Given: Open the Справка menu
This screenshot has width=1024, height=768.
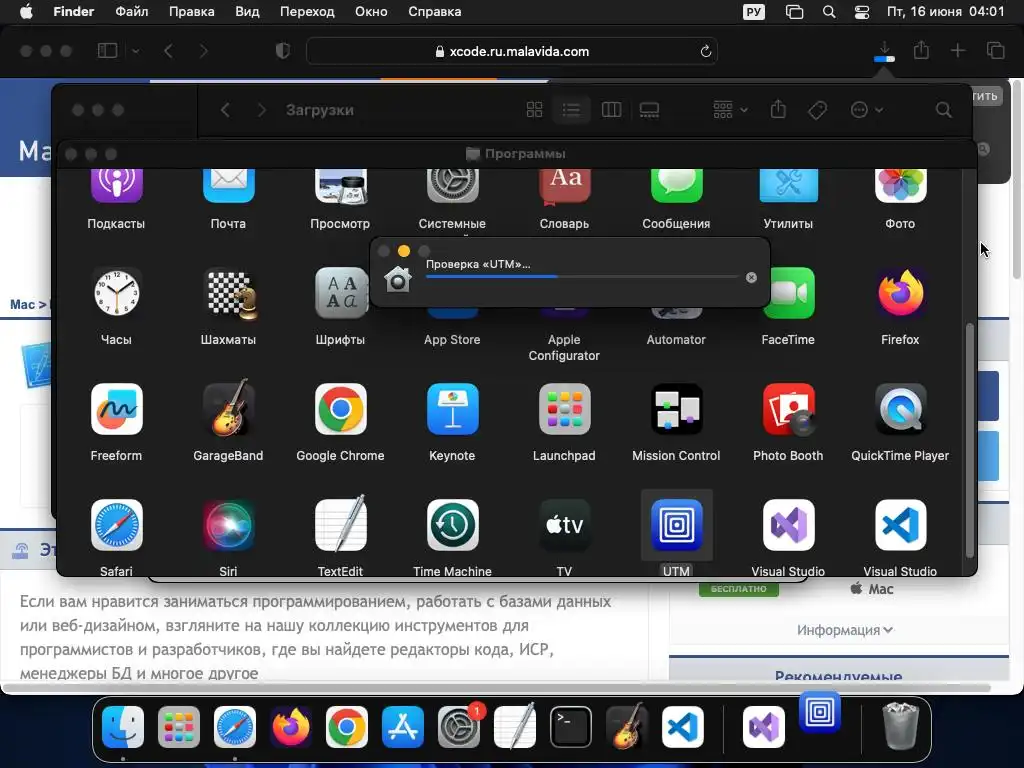Looking at the screenshot, I should point(434,12).
